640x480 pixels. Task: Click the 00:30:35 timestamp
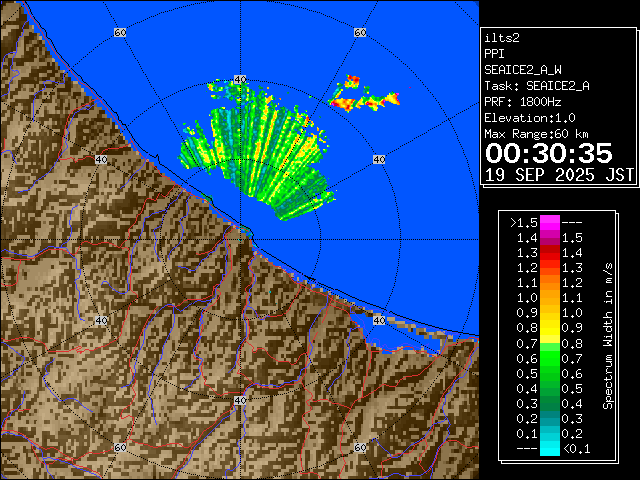[x=547, y=152]
